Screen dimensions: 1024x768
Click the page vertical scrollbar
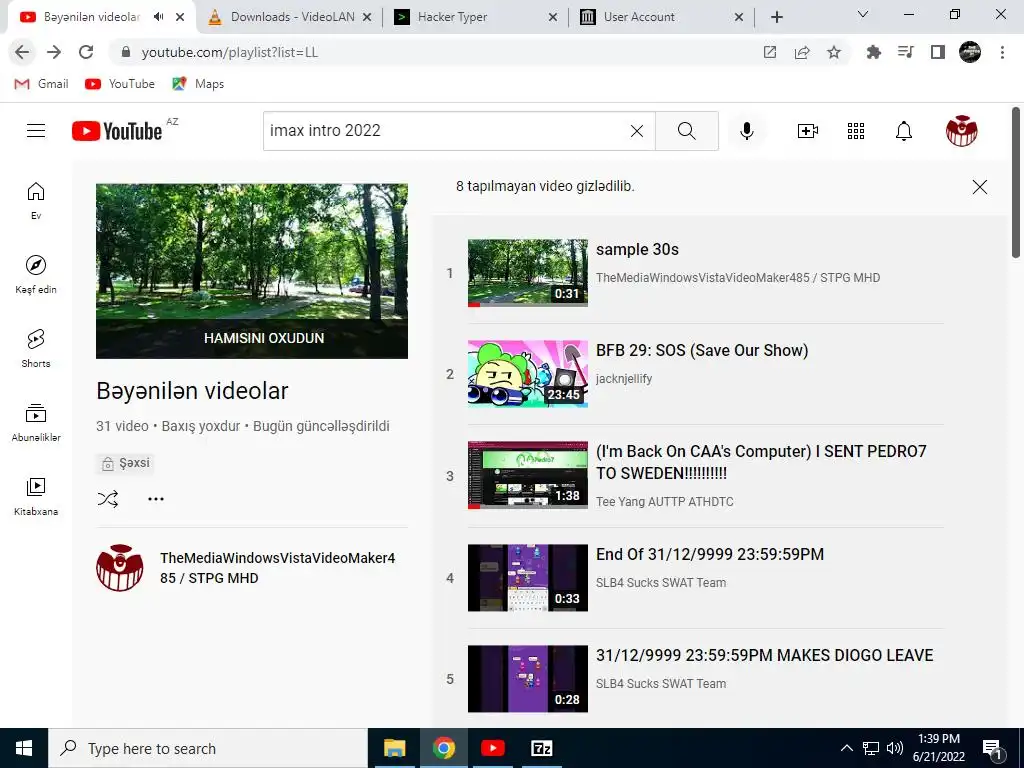click(x=1016, y=183)
